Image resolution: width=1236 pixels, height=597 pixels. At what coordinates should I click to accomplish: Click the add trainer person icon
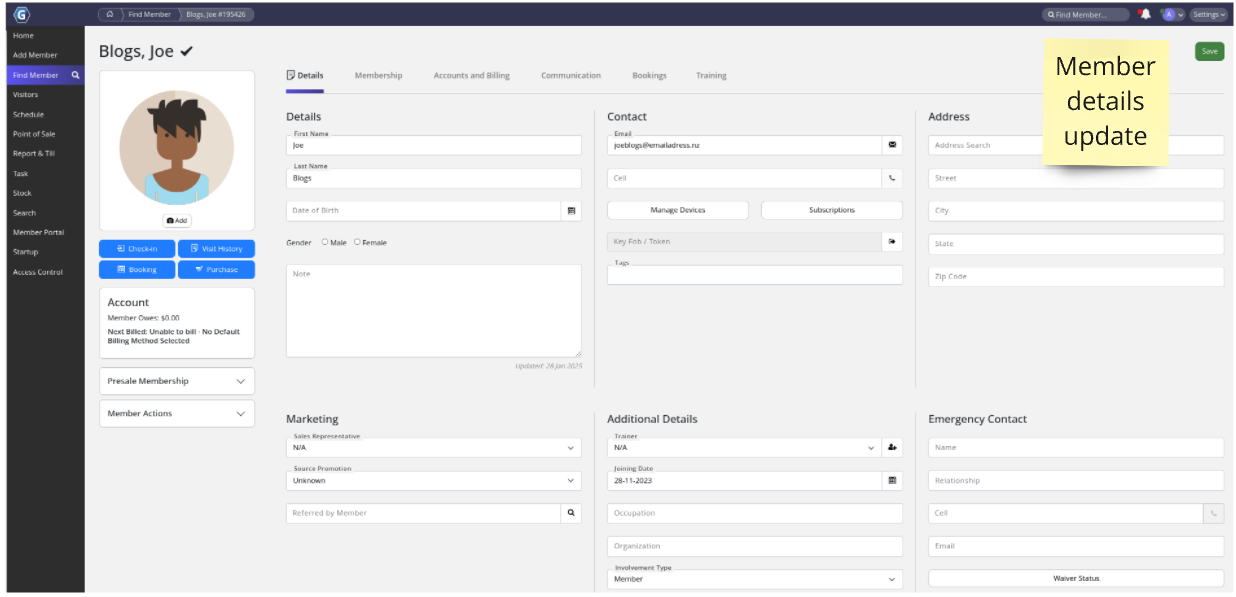[892, 448]
